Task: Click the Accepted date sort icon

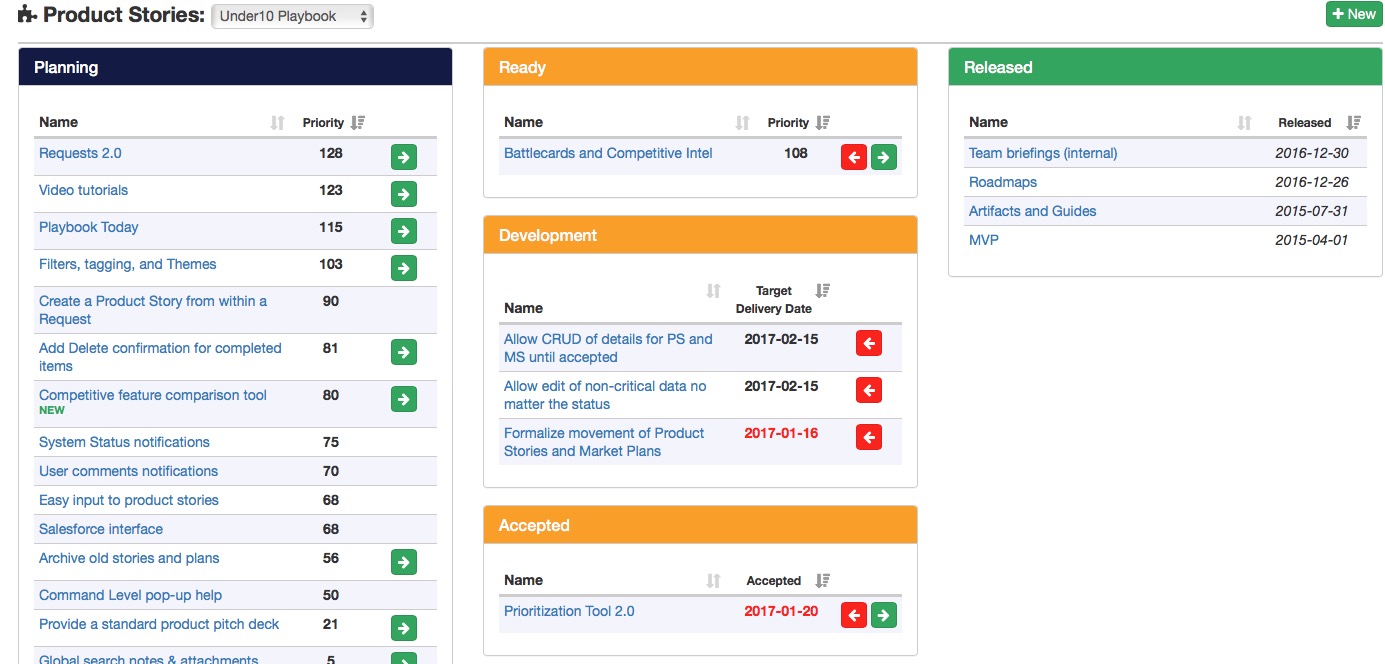Action: tap(823, 581)
